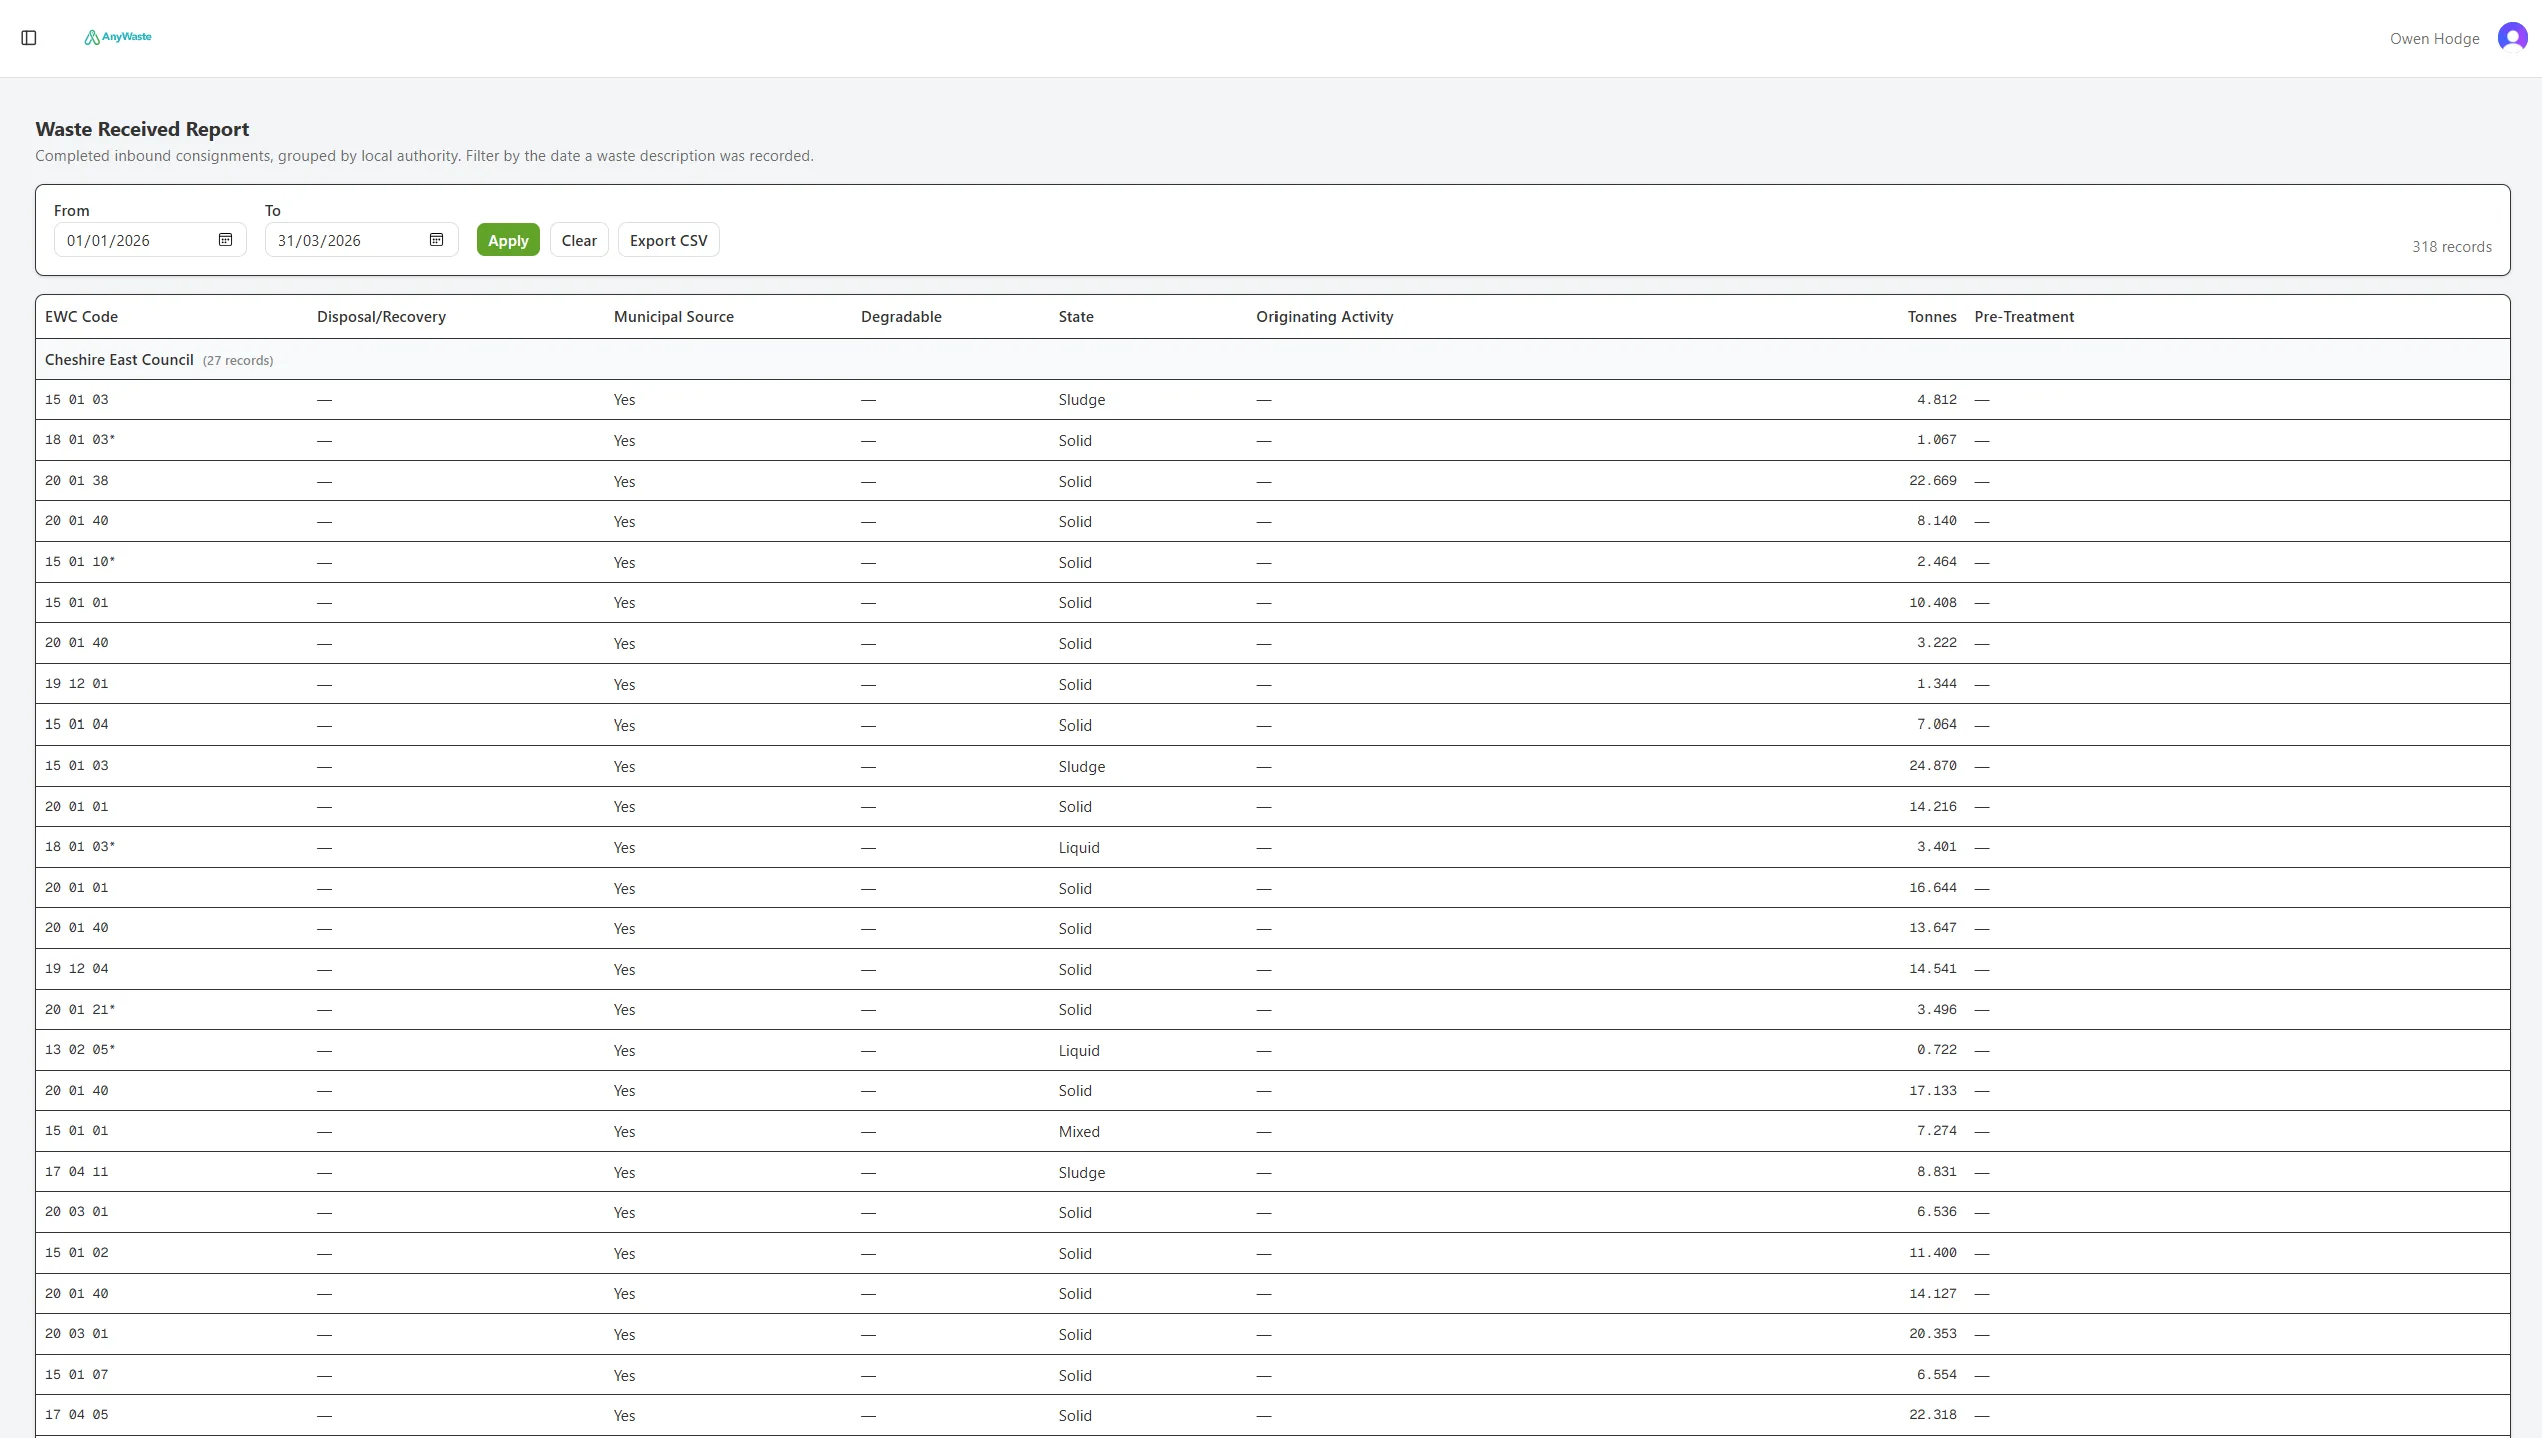The height and width of the screenshot is (1438, 2542).
Task: Select EWC code 15 01 10*
Action: pos(80,562)
